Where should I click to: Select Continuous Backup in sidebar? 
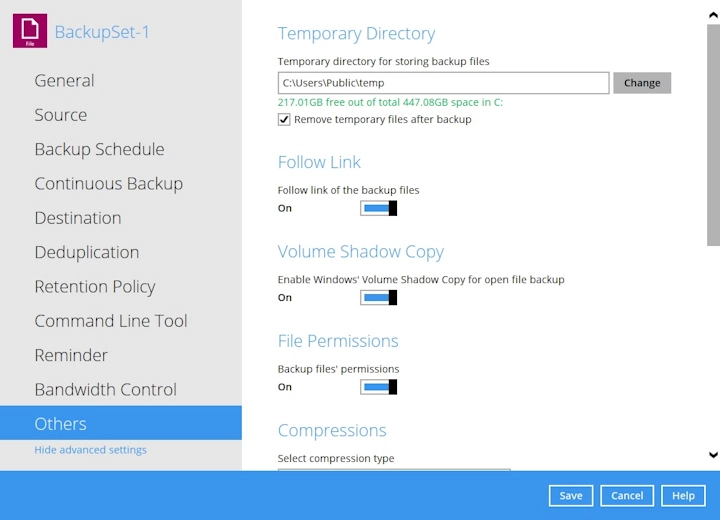108,184
